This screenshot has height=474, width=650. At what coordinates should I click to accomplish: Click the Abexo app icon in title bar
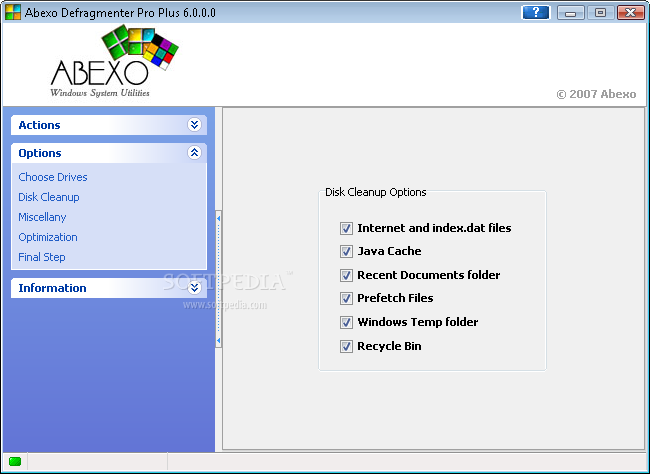coord(13,12)
